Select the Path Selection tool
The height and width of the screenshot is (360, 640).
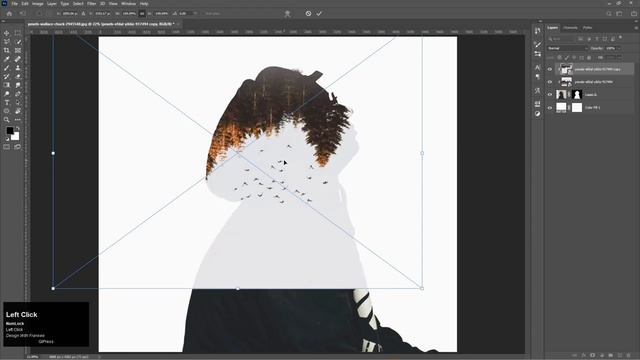point(18,102)
